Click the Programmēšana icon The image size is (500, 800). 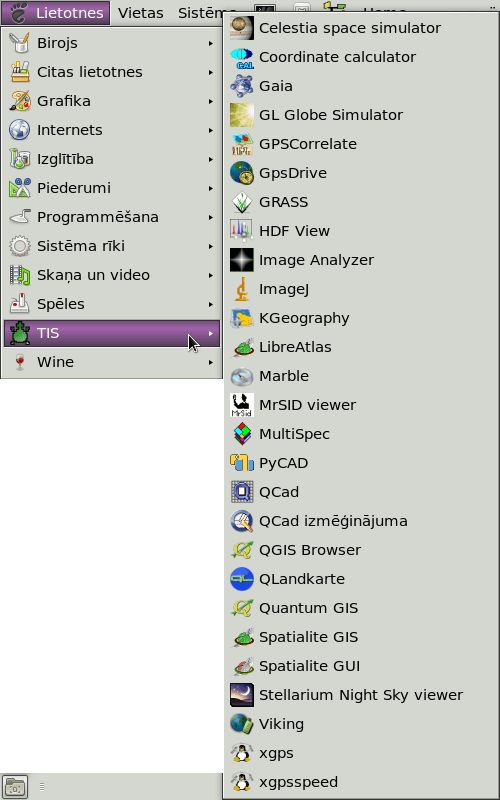pyautogui.click(x=20, y=217)
